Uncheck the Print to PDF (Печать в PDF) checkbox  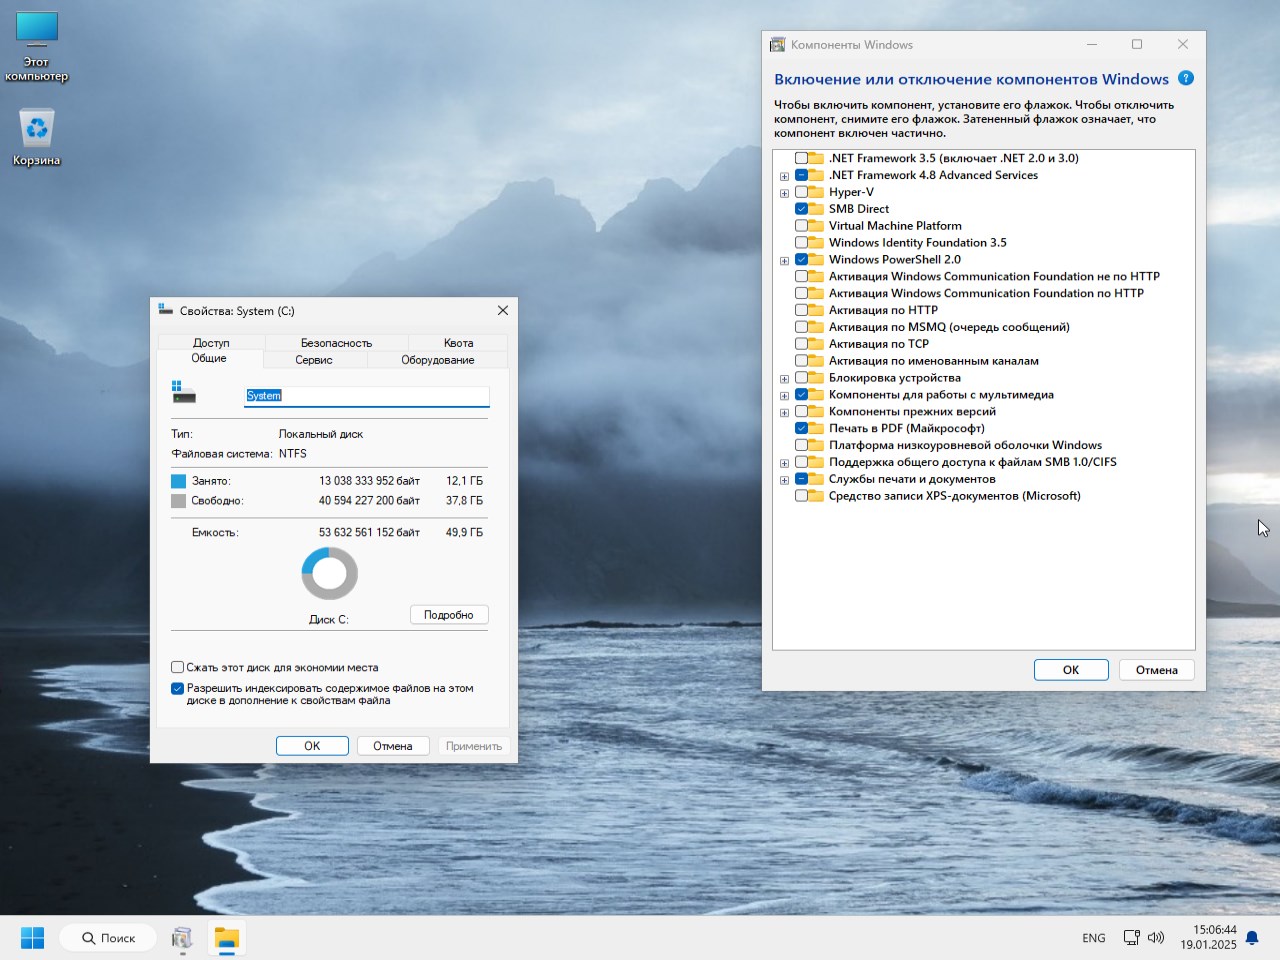(802, 429)
